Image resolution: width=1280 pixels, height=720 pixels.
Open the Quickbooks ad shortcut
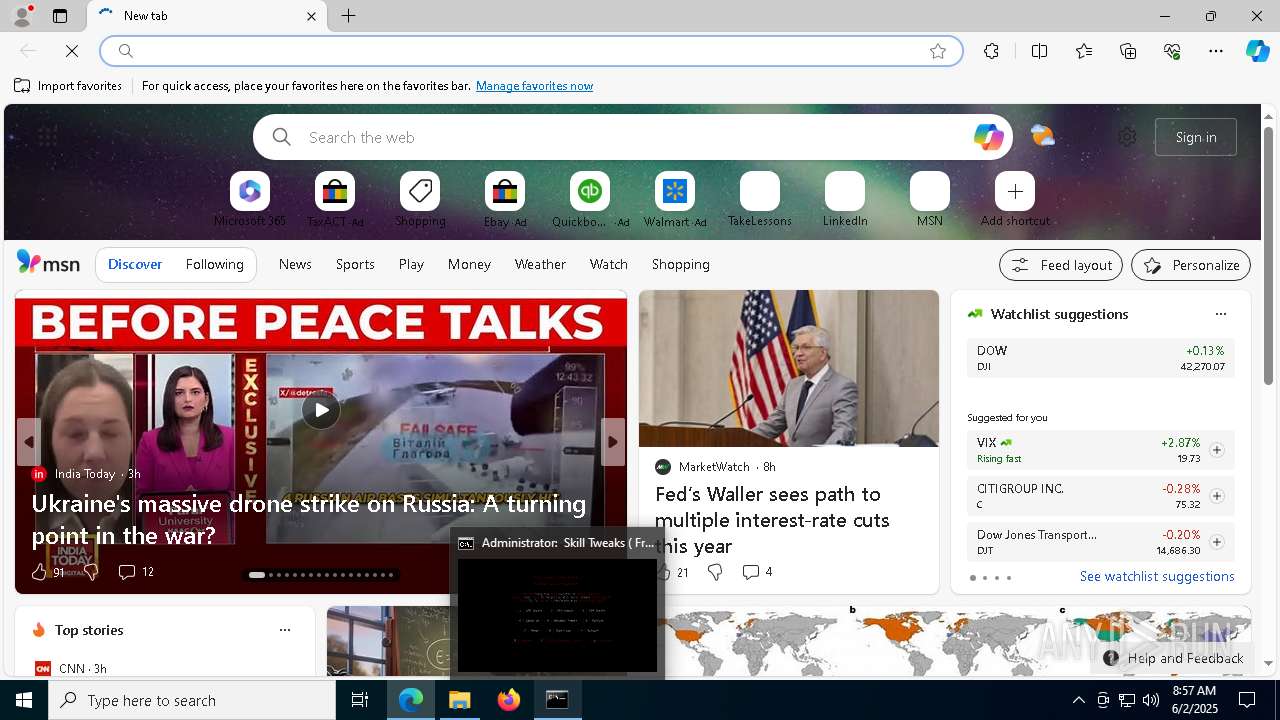(x=590, y=200)
